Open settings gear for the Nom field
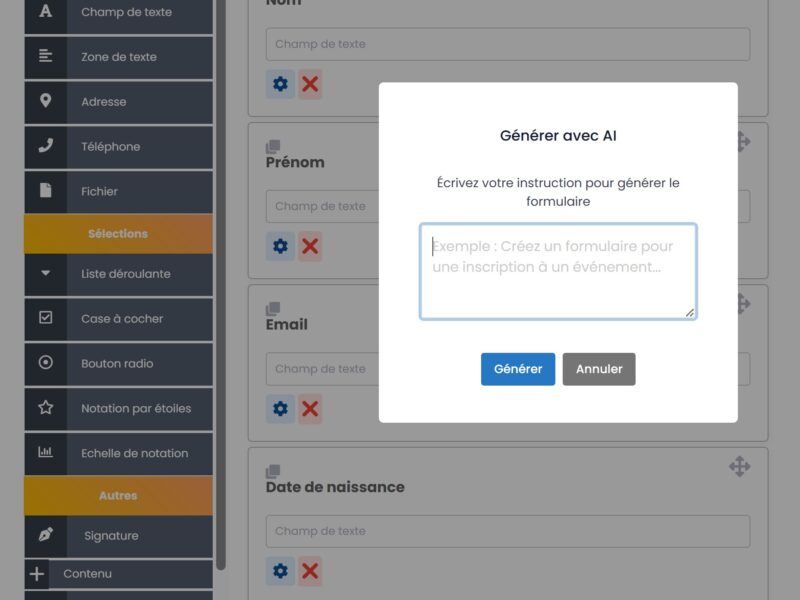This screenshot has width=800, height=600. [x=280, y=84]
